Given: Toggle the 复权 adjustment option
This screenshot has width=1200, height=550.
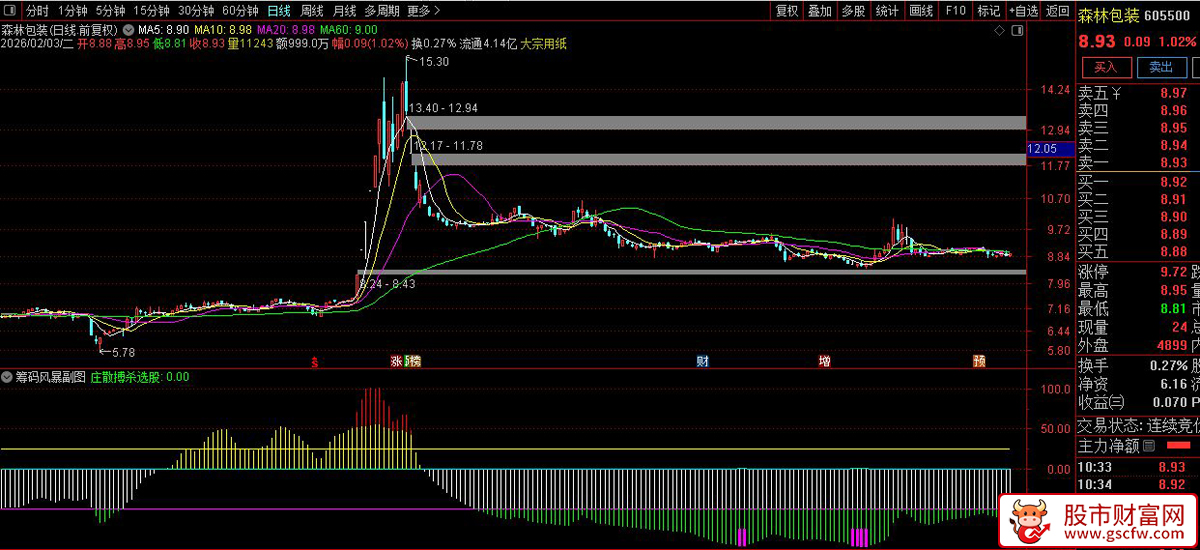Looking at the screenshot, I should (x=787, y=11).
